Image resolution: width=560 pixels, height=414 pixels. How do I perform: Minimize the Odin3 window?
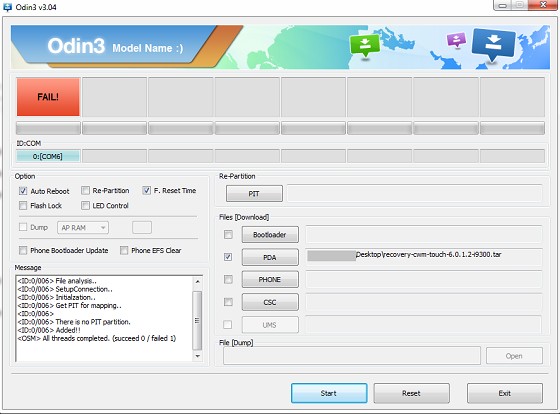tap(502, 5)
